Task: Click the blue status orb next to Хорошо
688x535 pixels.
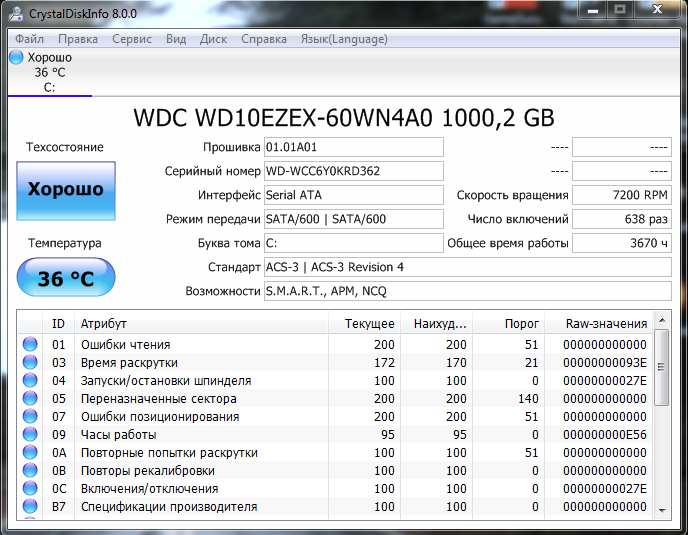Action: (16, 57)
